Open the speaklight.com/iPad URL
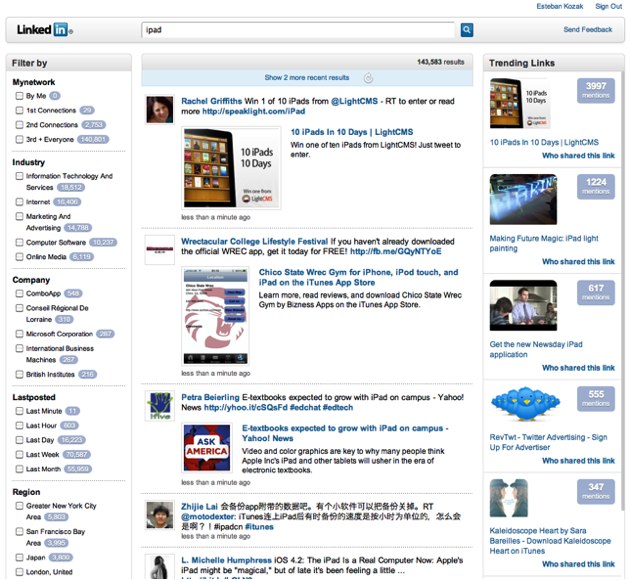The width and height of the screenshot is (630, 582). [x=254, y=111]
